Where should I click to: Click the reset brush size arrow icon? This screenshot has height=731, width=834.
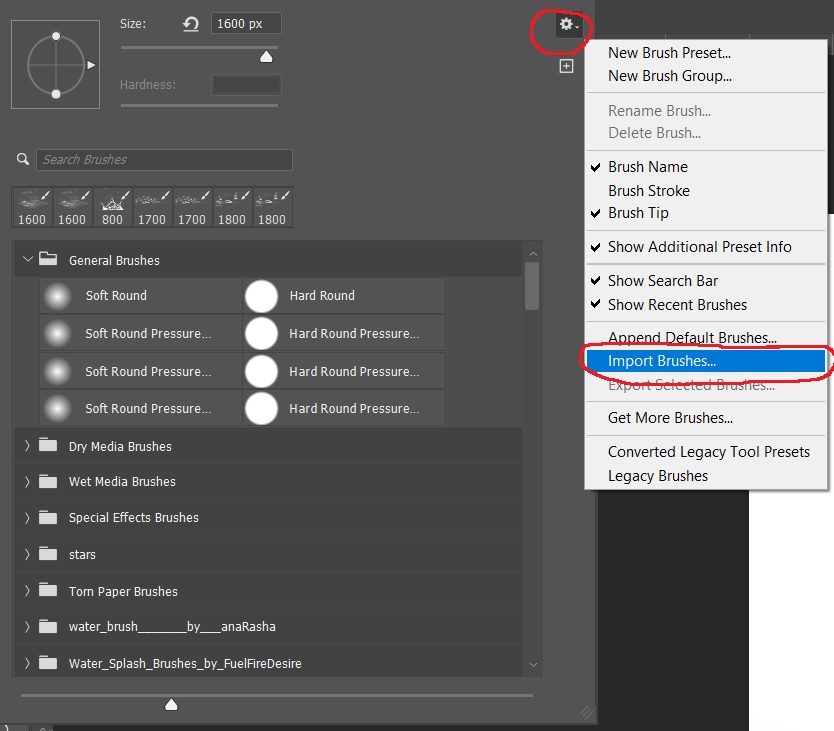click(191, 24)
